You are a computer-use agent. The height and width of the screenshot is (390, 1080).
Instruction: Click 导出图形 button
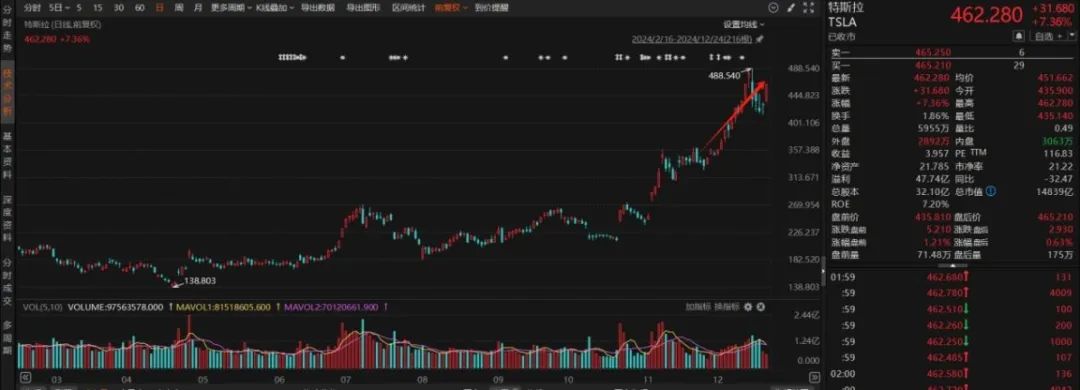363,8
